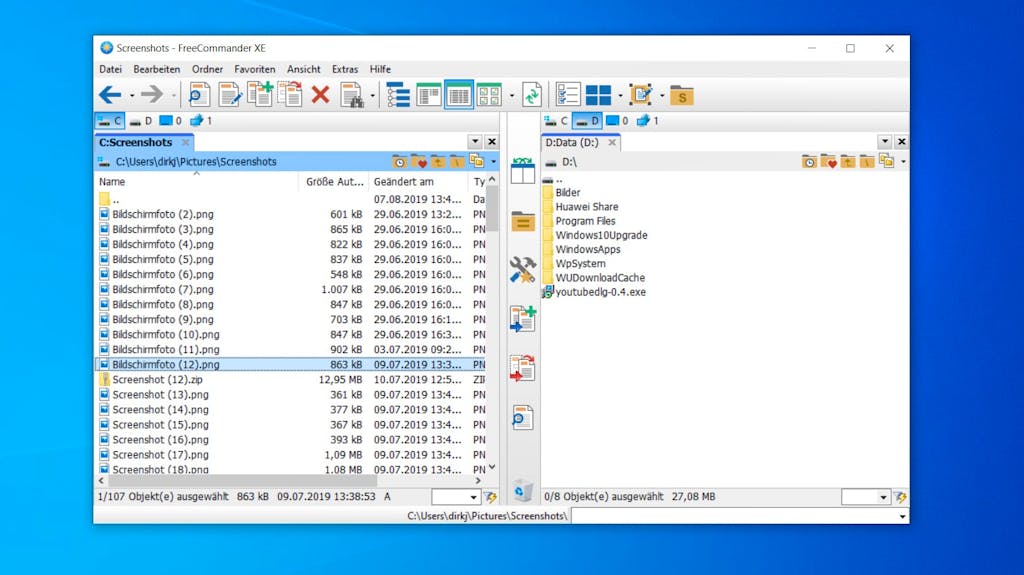Switch to thumbnails view mode
This screenshot has width=1024, height=575.
click(x=489, y=95)
